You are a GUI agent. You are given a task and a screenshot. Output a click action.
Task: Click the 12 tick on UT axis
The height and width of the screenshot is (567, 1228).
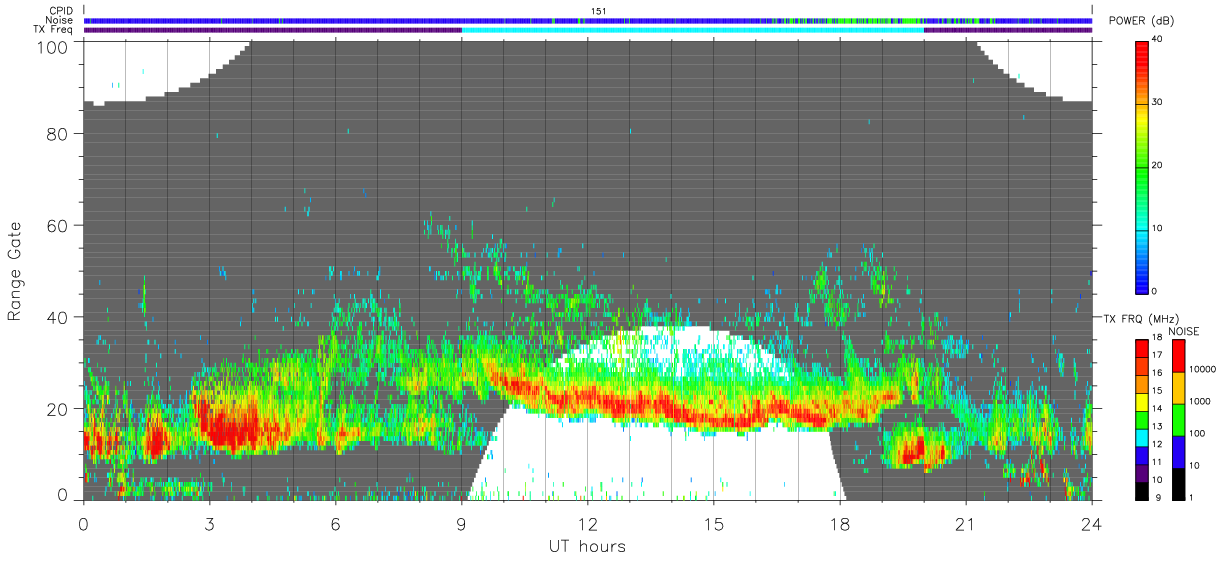pyautogui.click(x=588, y=523)
